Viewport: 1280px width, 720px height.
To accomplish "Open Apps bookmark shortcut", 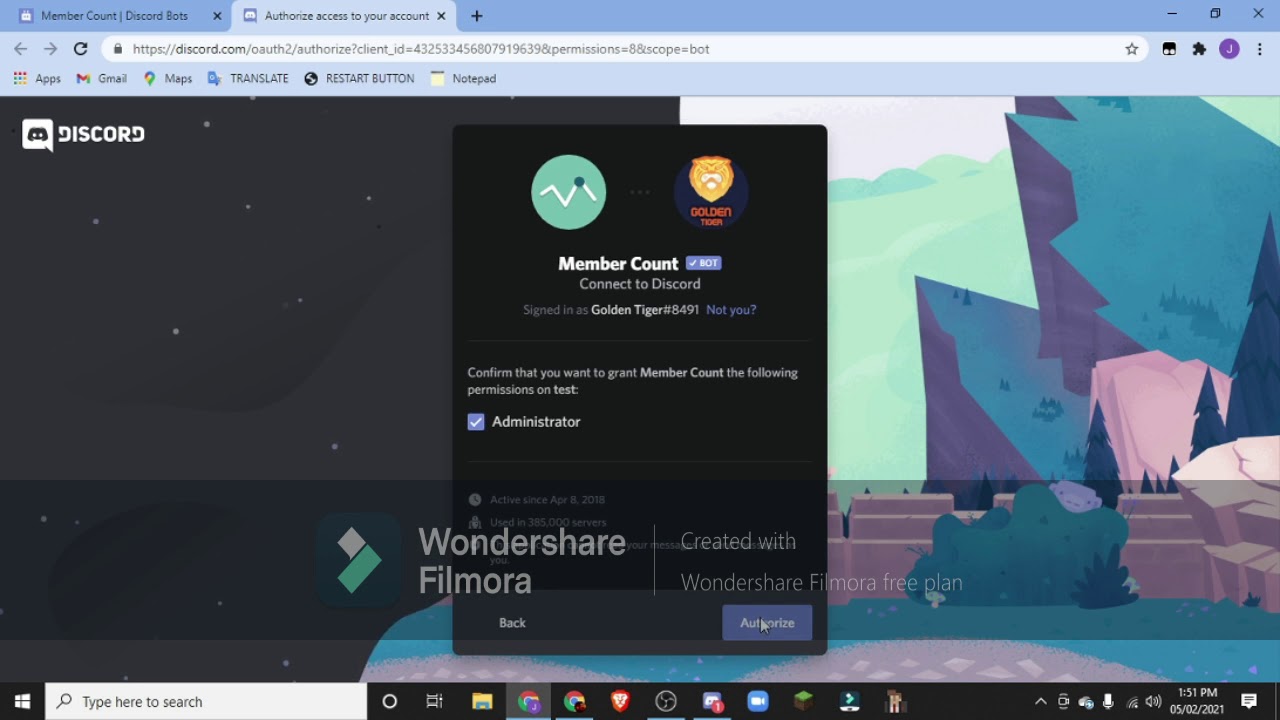I will coord(37,78).
